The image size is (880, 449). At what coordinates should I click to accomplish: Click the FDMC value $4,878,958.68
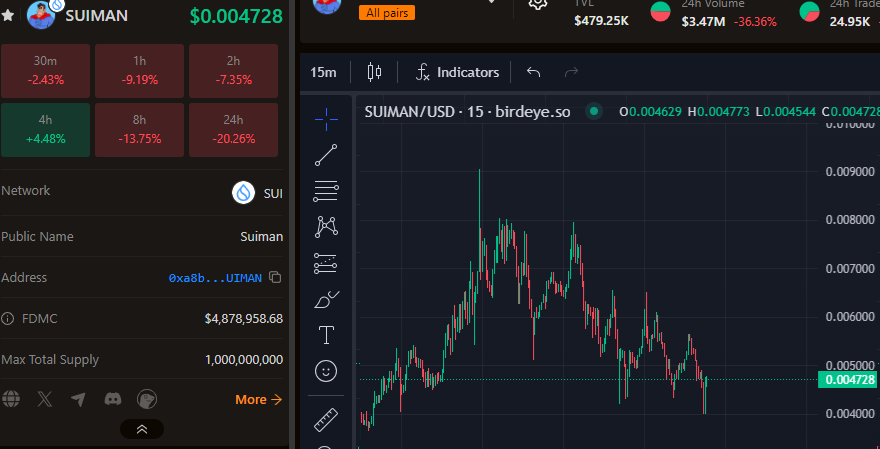(244, 319)
